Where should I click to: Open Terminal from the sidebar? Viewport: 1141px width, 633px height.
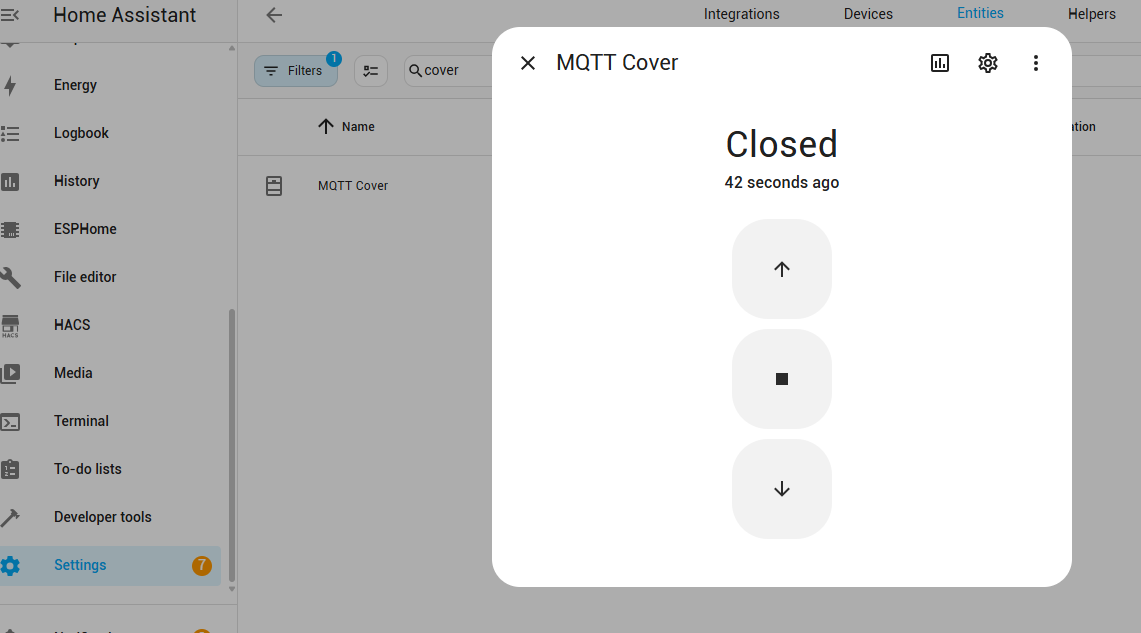tap(81, 421)
